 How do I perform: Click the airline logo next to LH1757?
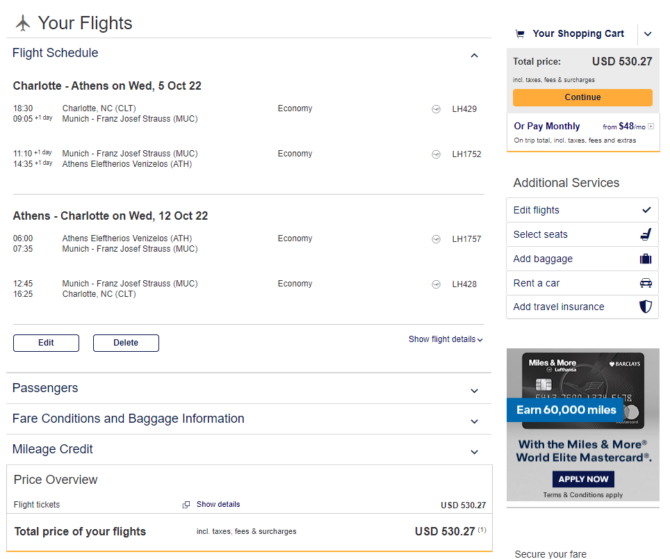(x=436, y=239)
